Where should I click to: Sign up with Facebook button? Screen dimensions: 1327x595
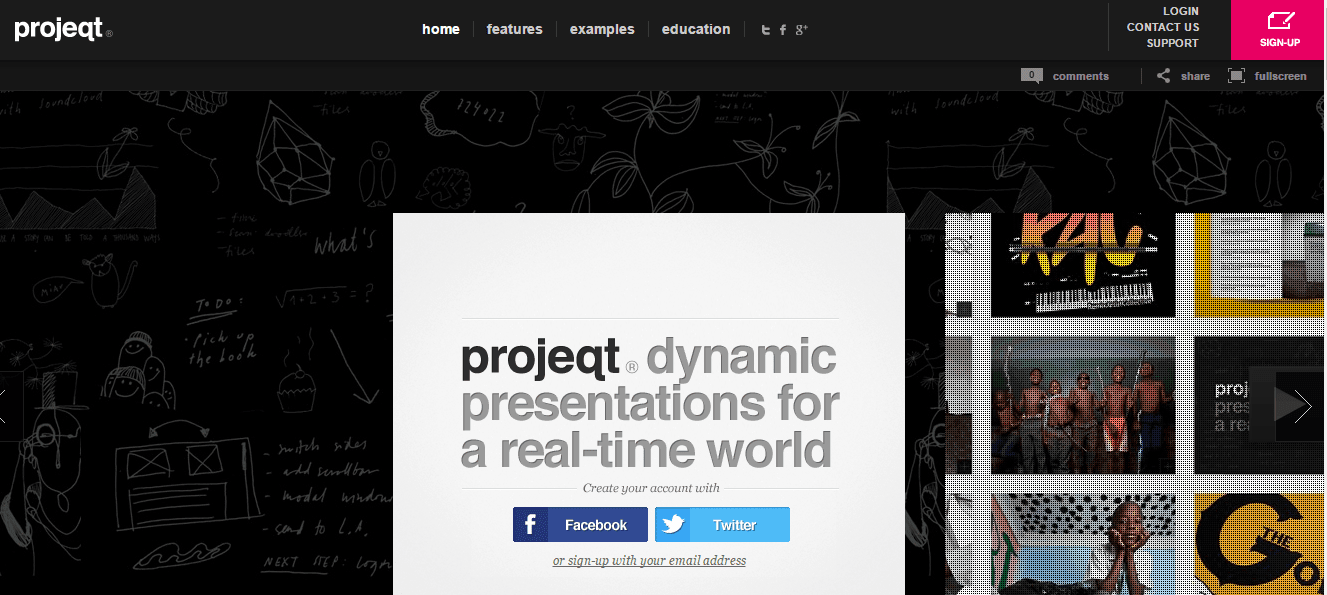pyautogui.click(x=580, y=525)
